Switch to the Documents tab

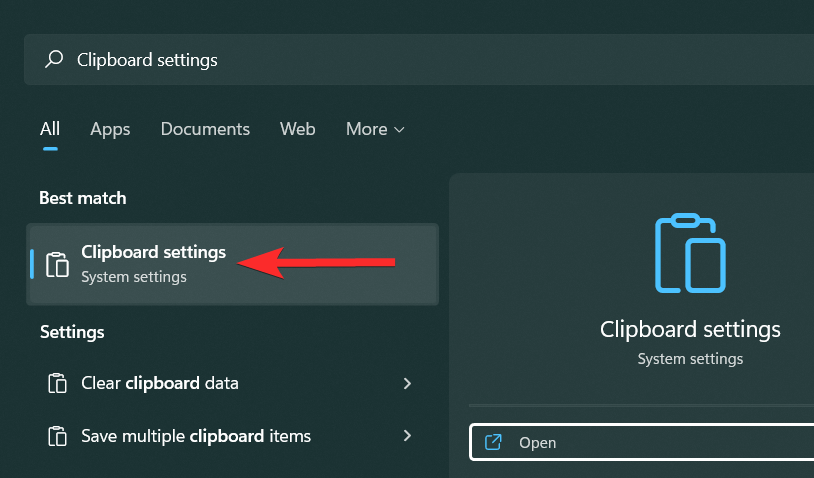(x=205, y=129)
